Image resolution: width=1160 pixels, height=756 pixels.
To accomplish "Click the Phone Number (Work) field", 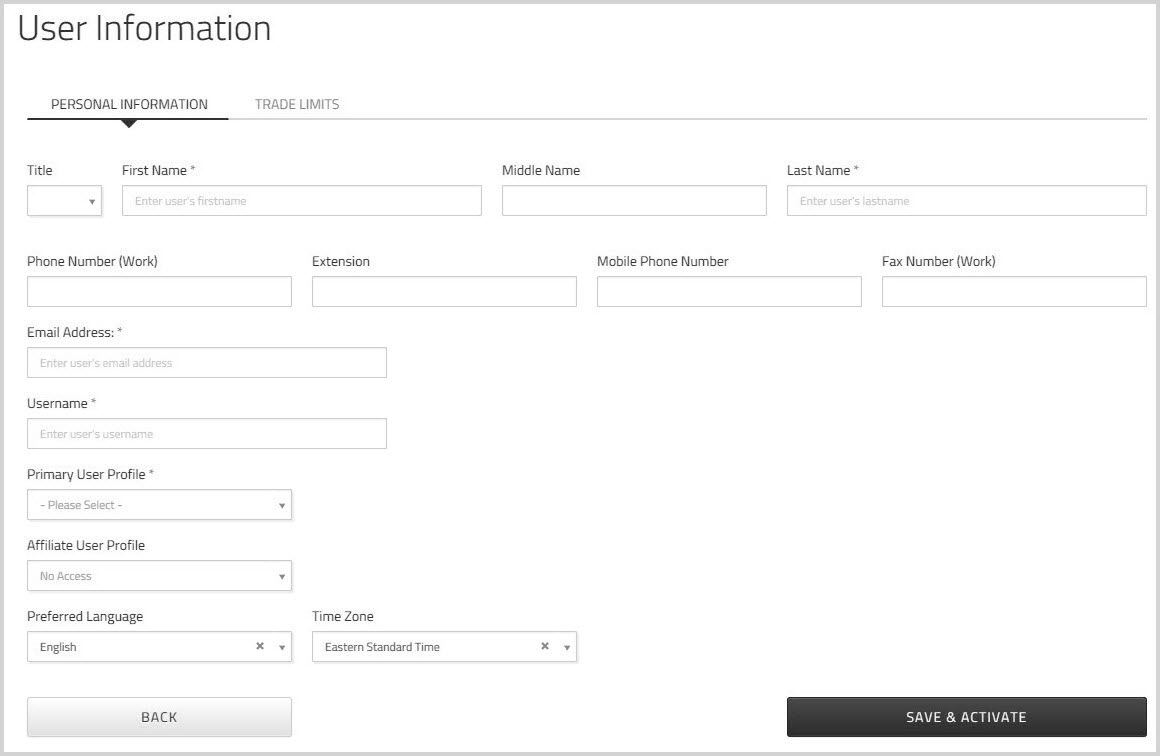I will tap(159, 291).
